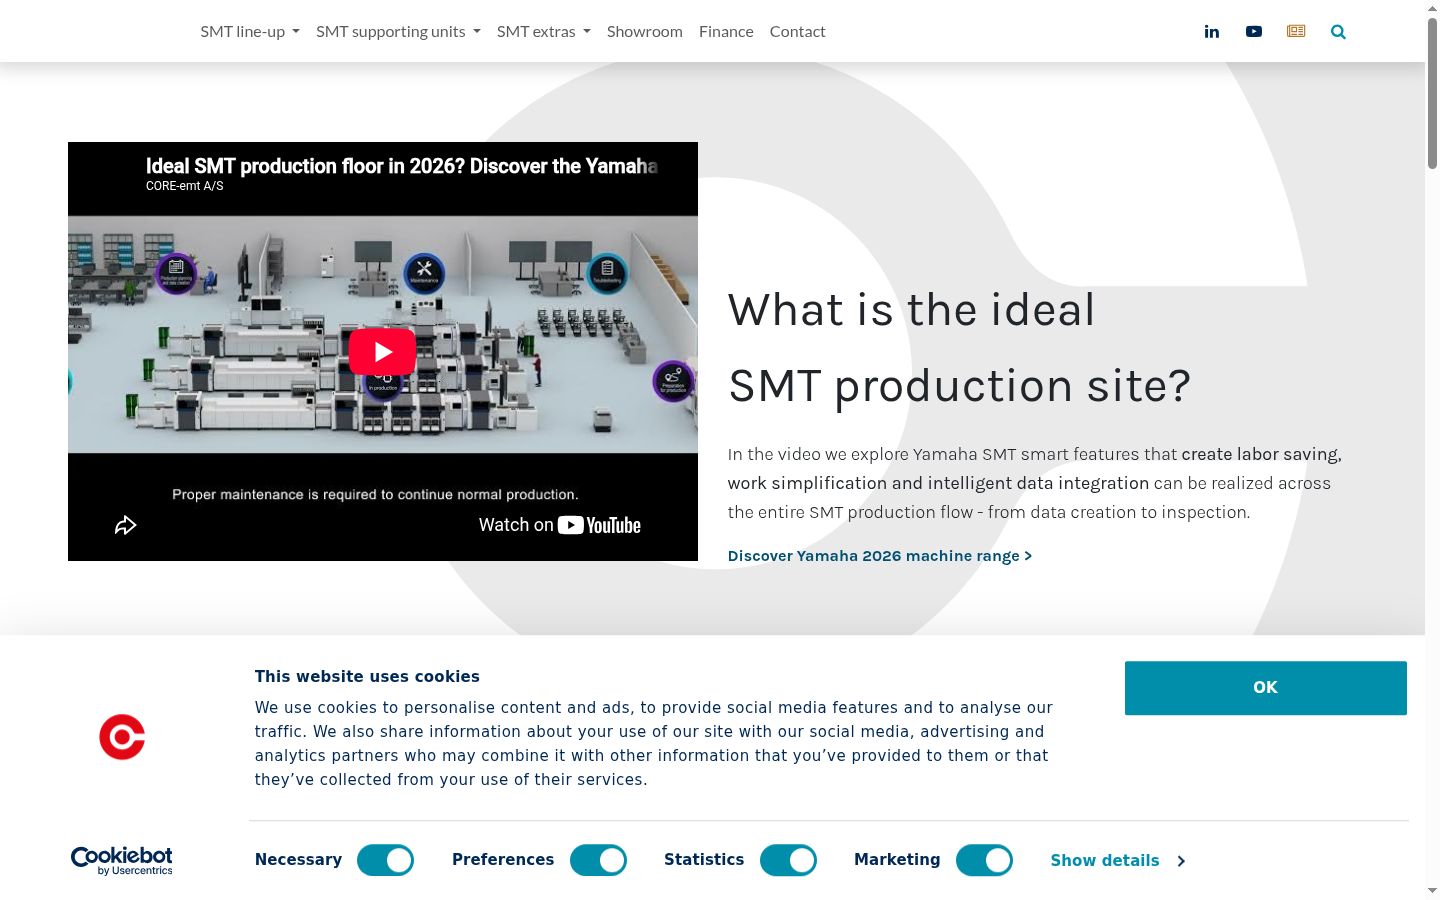Play the YouTube video
The width and height of the screenshot is (1440, 900).
pyautogui.click(x=382, y=352)
